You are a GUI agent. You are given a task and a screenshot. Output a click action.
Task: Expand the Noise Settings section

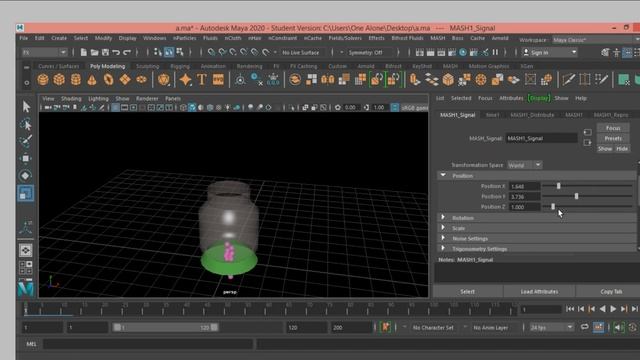[443, 238]
